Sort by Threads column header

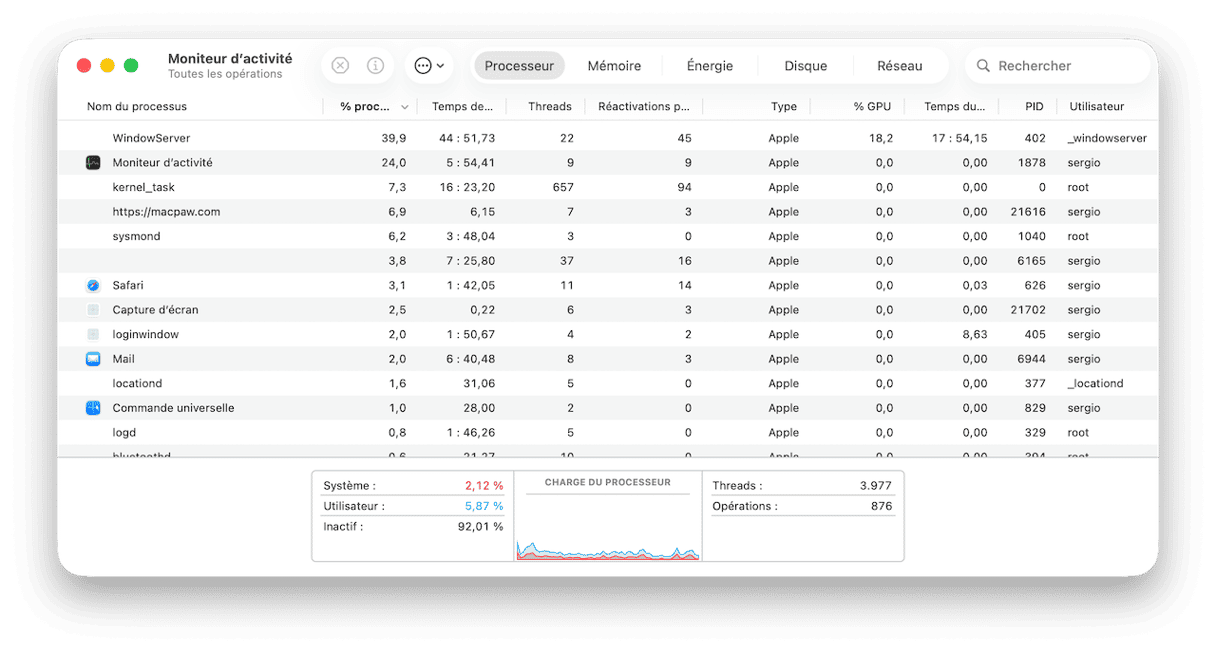[x=550, y=106]
